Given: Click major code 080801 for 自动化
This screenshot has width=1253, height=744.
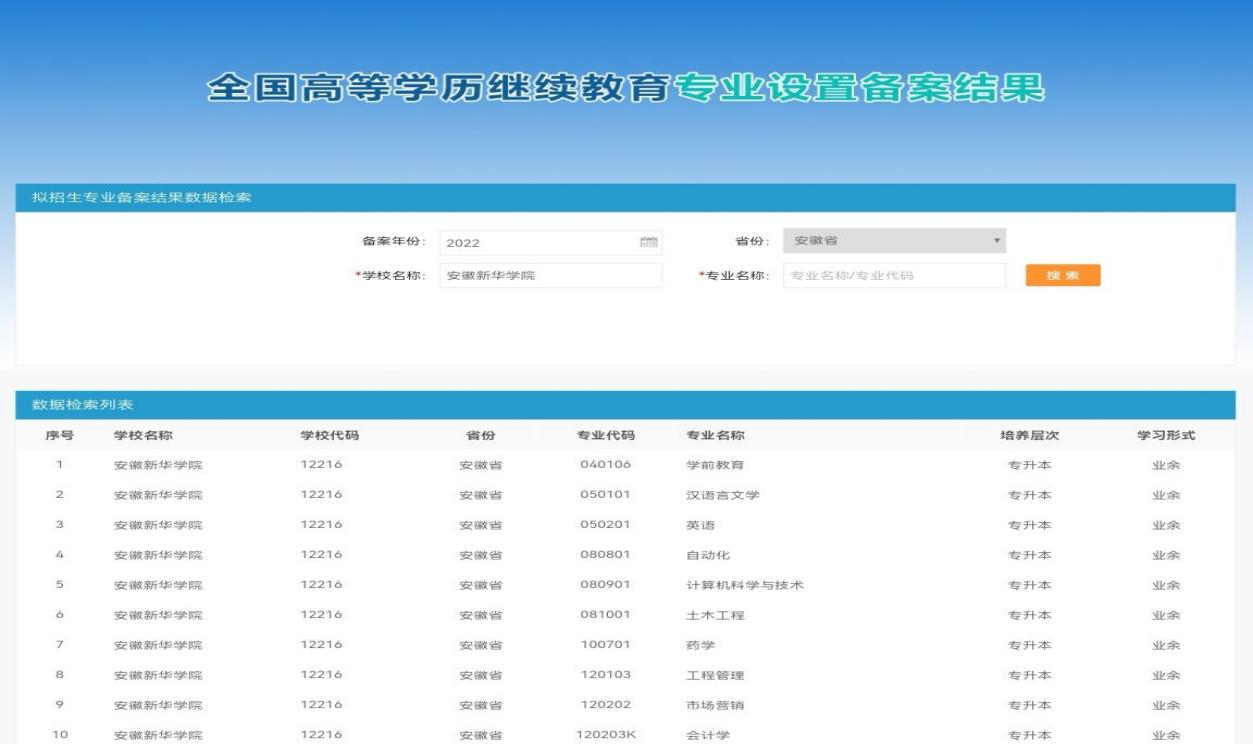Looking at the screenshot, I should point(605,555).
